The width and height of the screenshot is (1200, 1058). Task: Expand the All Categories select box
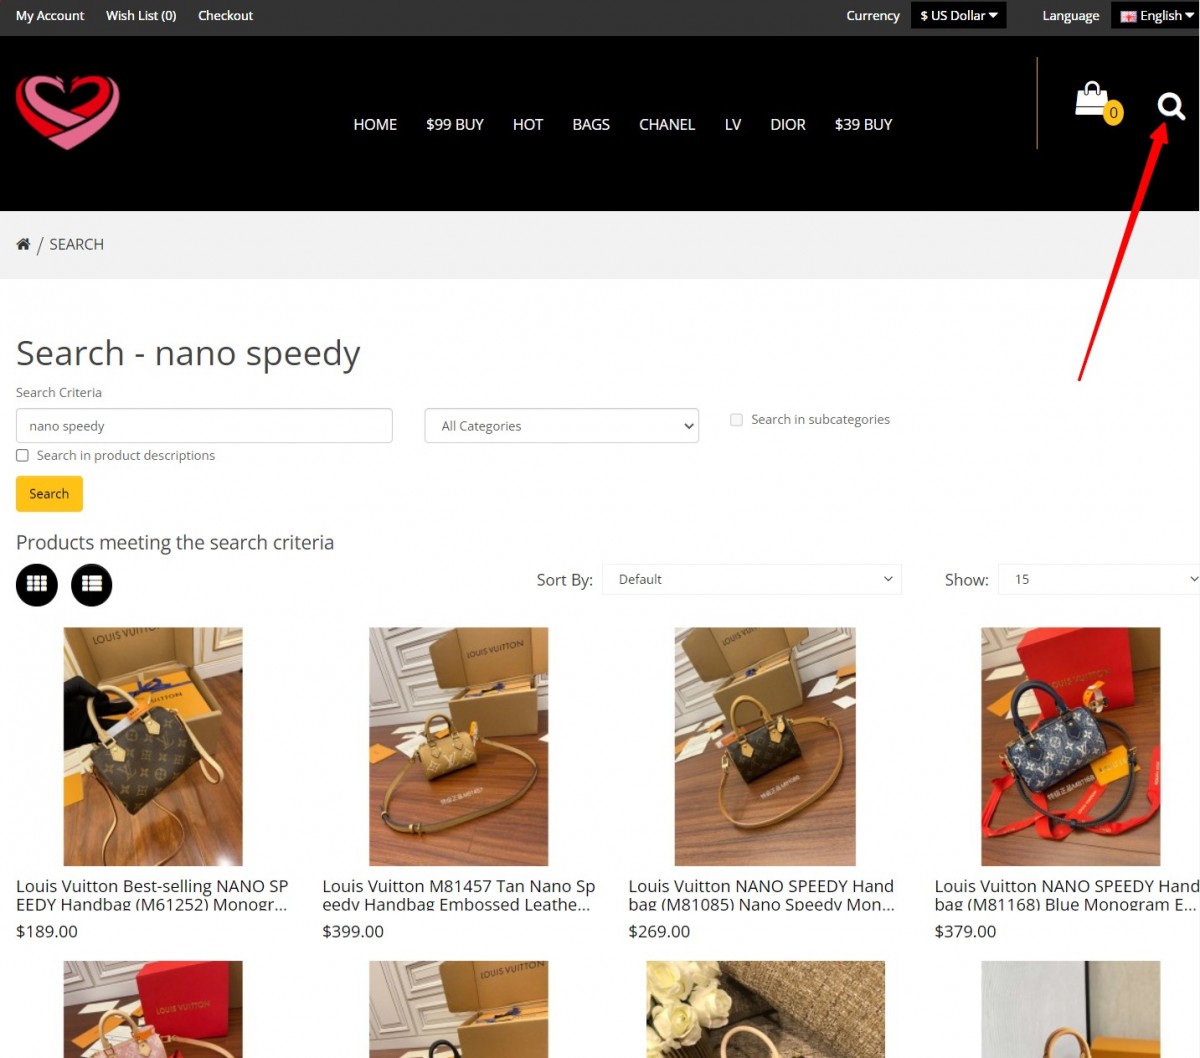[562, 426]
